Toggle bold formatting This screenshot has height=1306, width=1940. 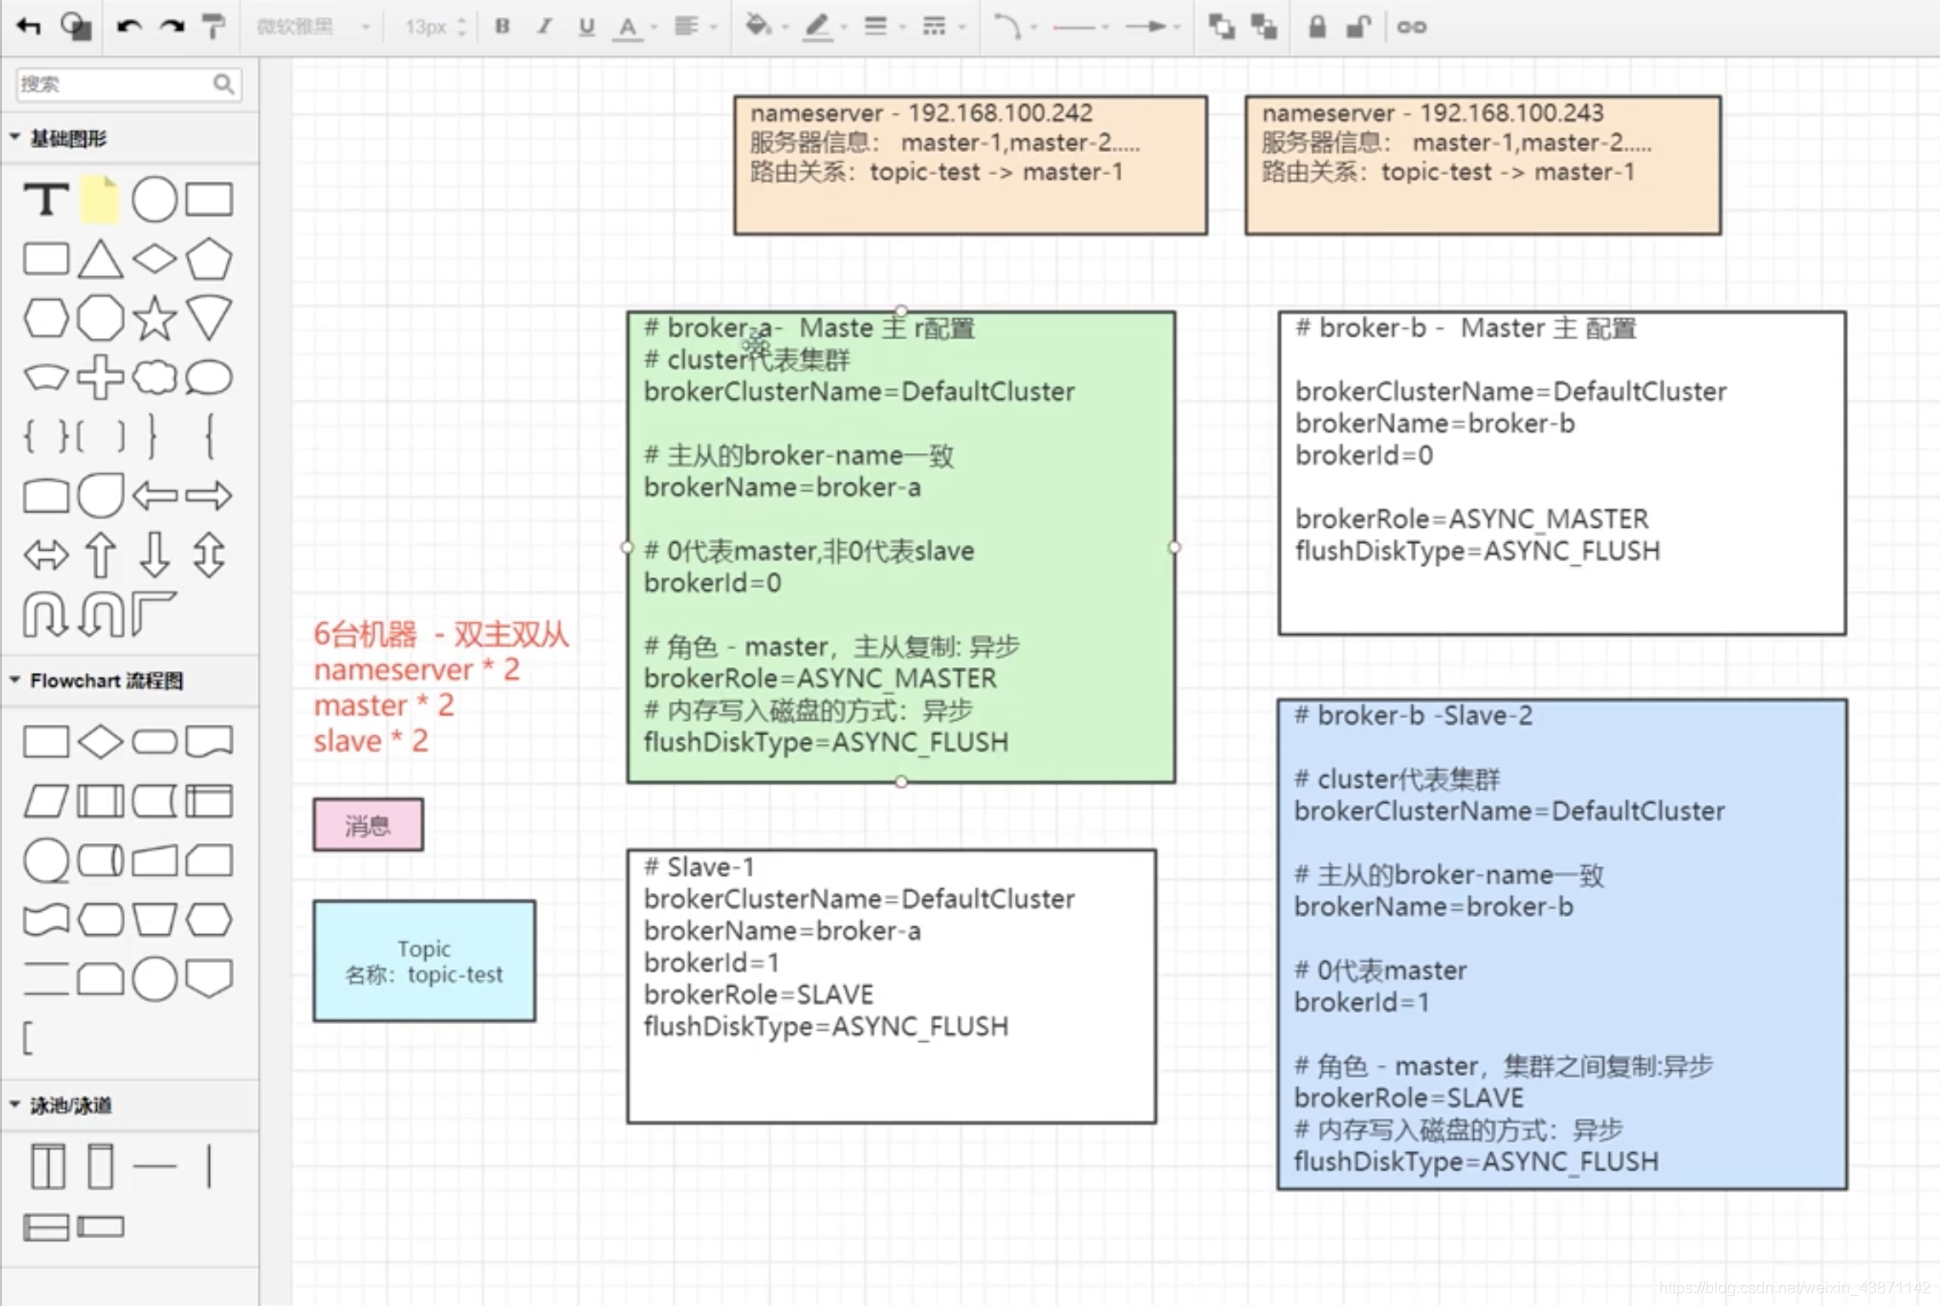pyautogui.click(x=502, y=27)
